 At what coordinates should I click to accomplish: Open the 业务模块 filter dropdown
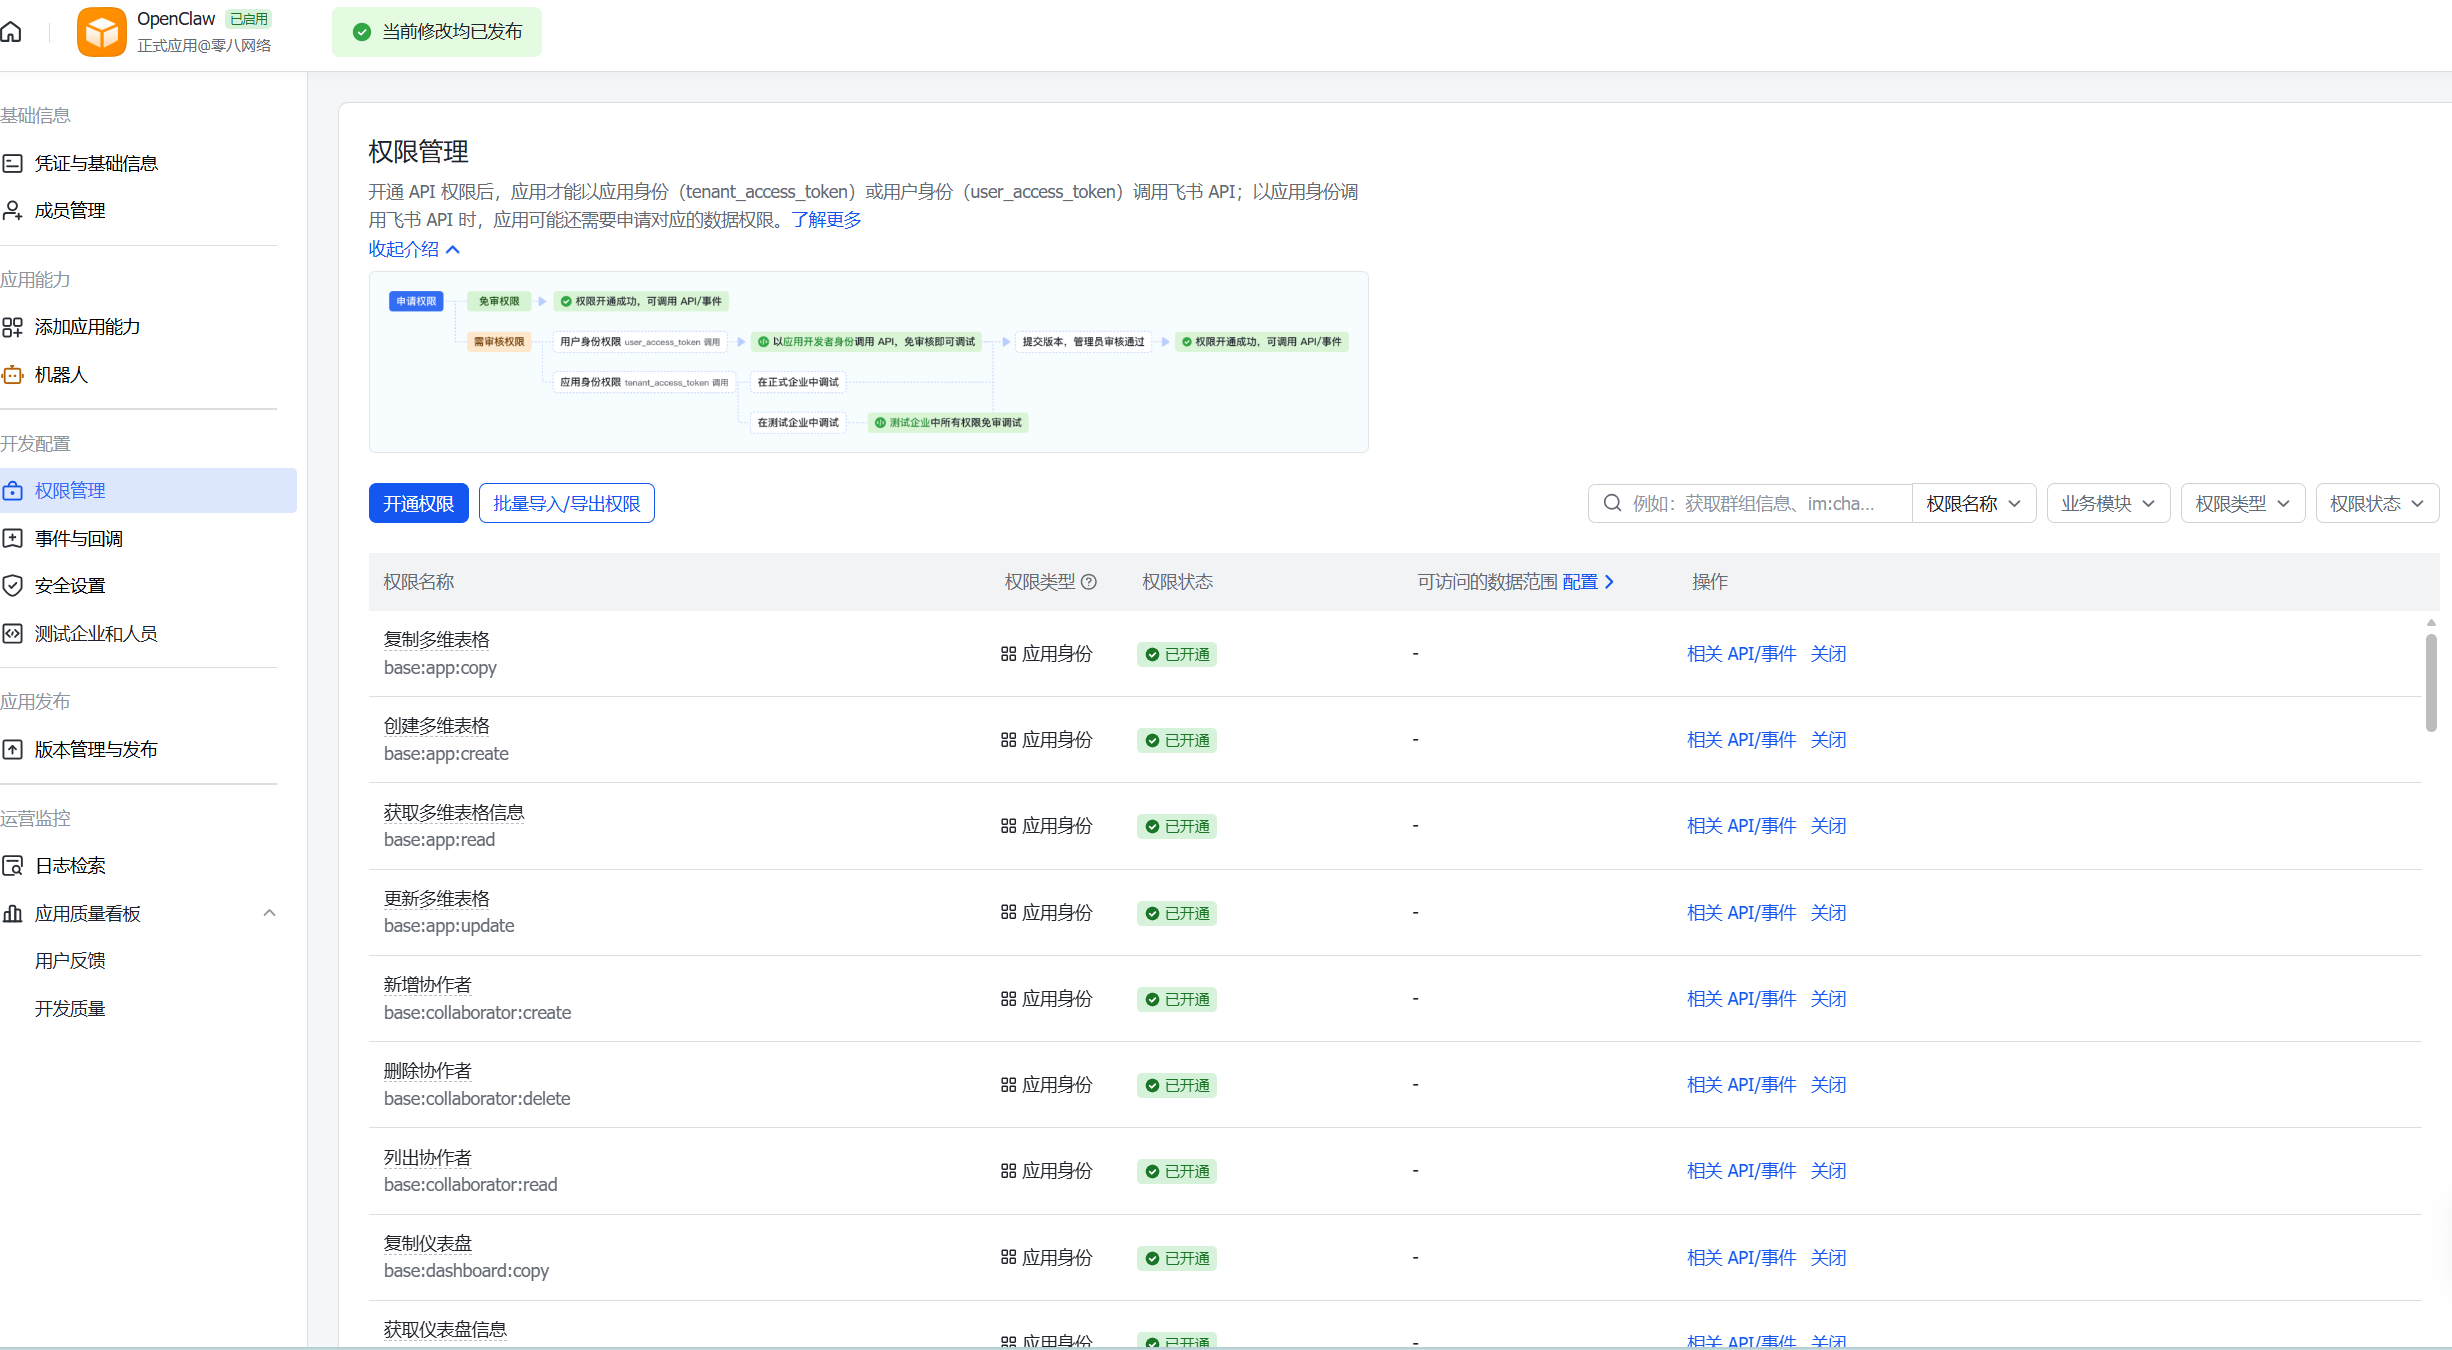2107,504
